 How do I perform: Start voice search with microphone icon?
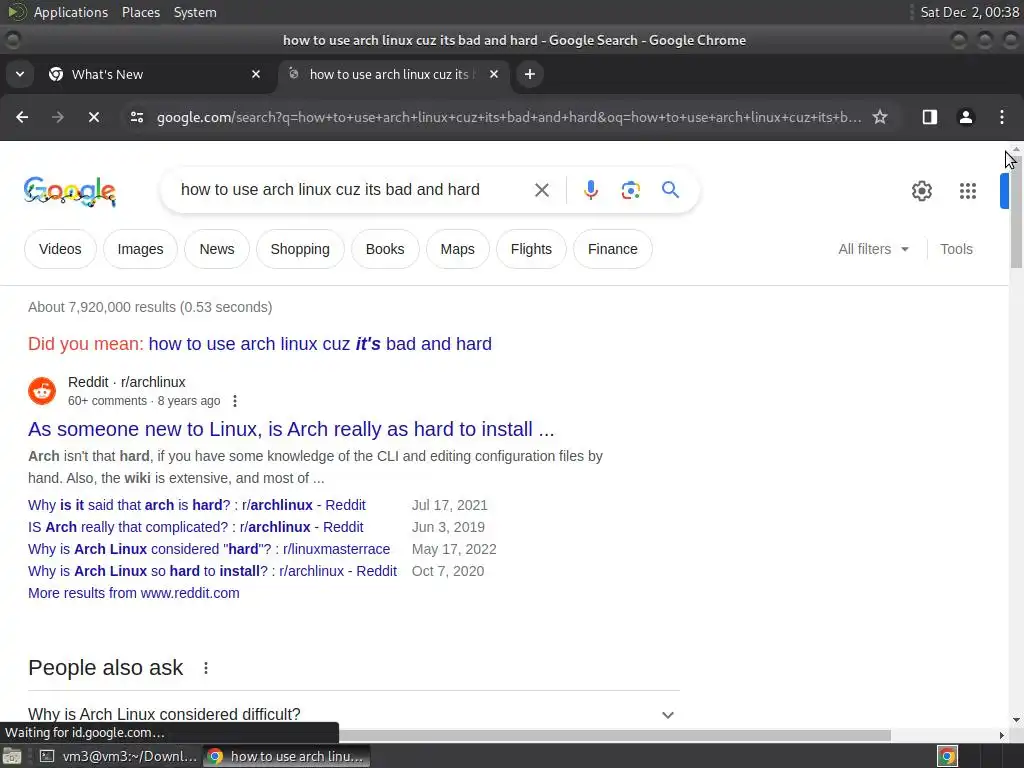590,190
